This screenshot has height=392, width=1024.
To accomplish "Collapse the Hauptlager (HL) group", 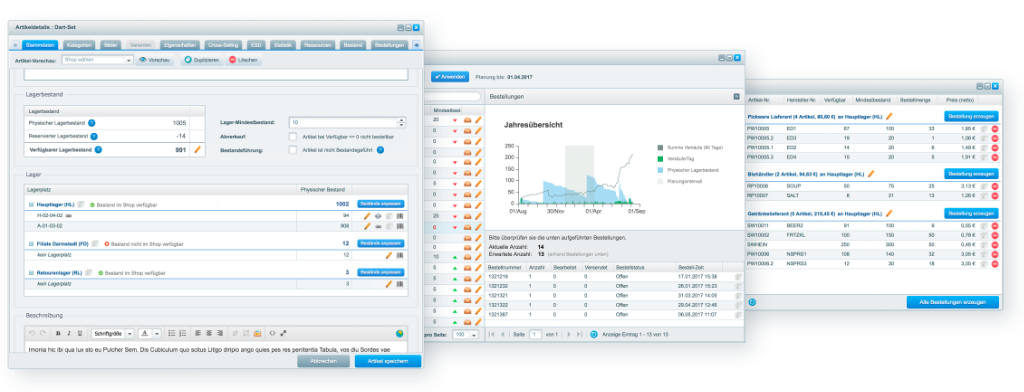I will tap(31, 204).
